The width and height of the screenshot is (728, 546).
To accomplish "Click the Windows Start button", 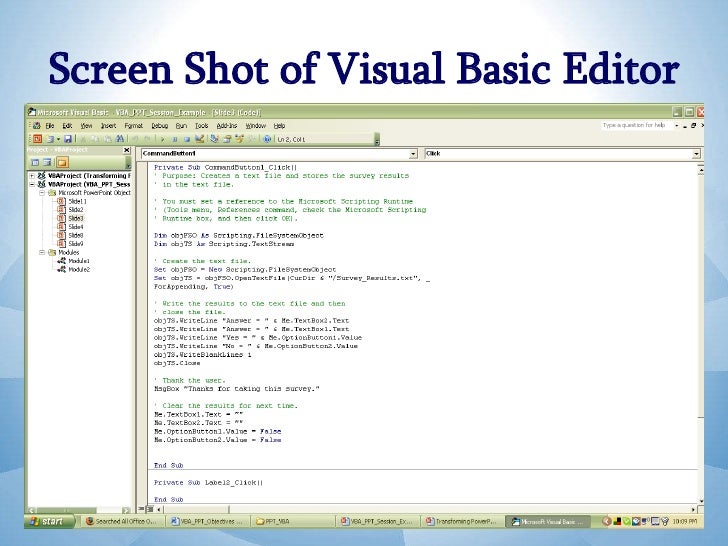I will (50, 521).
